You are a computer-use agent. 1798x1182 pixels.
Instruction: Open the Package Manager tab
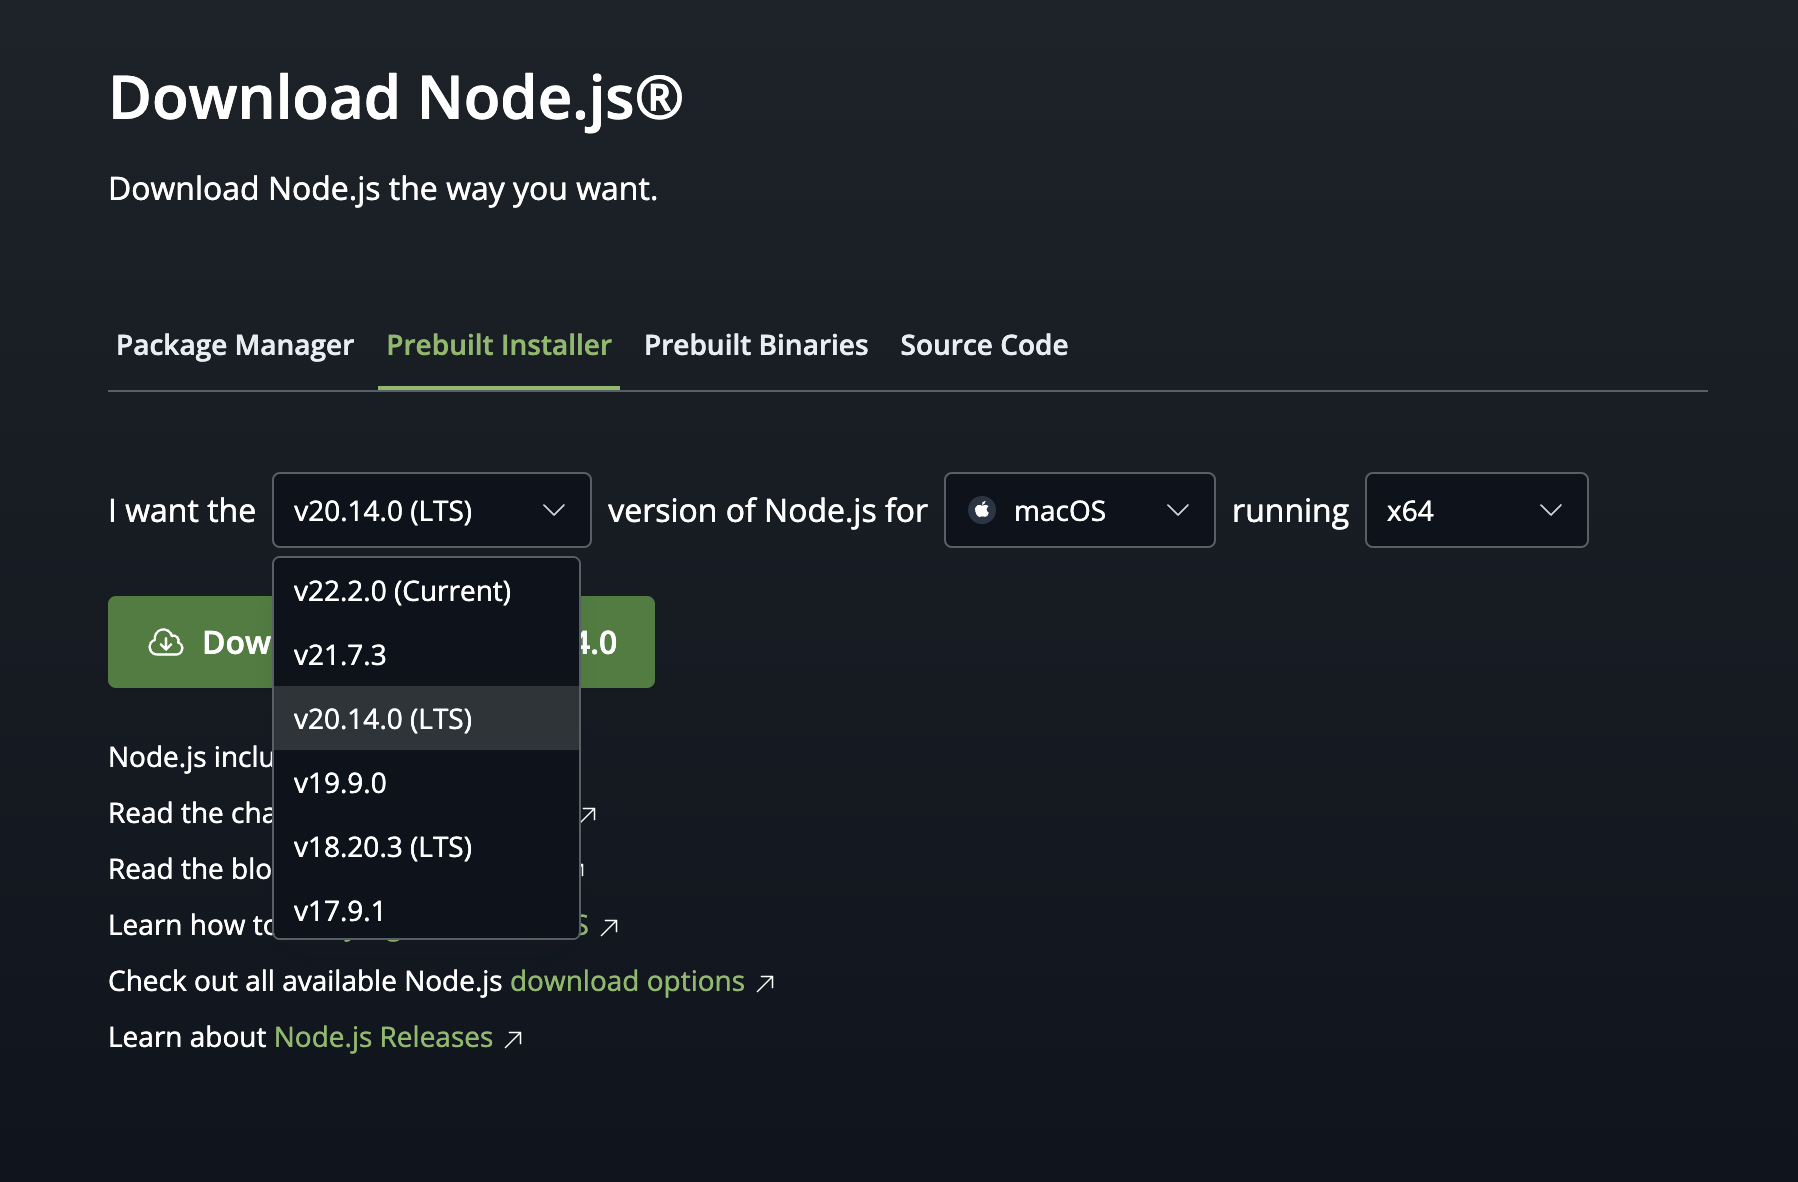pyautogui.click(x=235, y=345)
